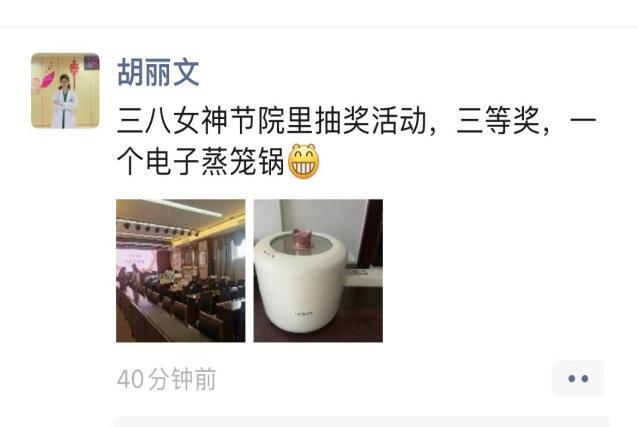Screen dimensions: 638x427
Task: Tap the gray comment bar below the post
Action: (x=361, y=422)
